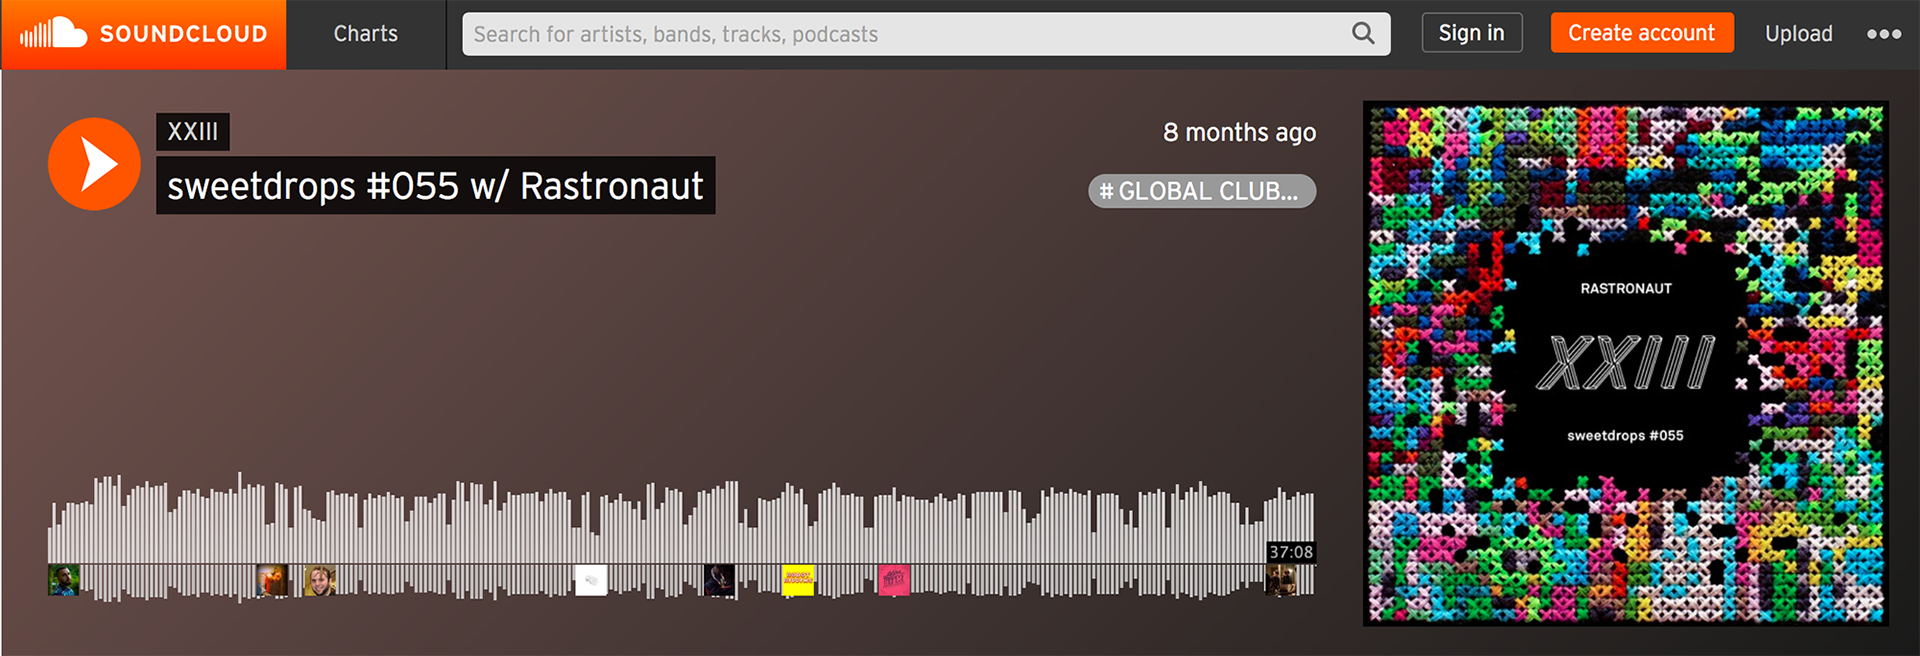1920x656 pixels.
Task: Open the sweetdrops #055 w/ Rastronaut title
Action: point(435,186)
